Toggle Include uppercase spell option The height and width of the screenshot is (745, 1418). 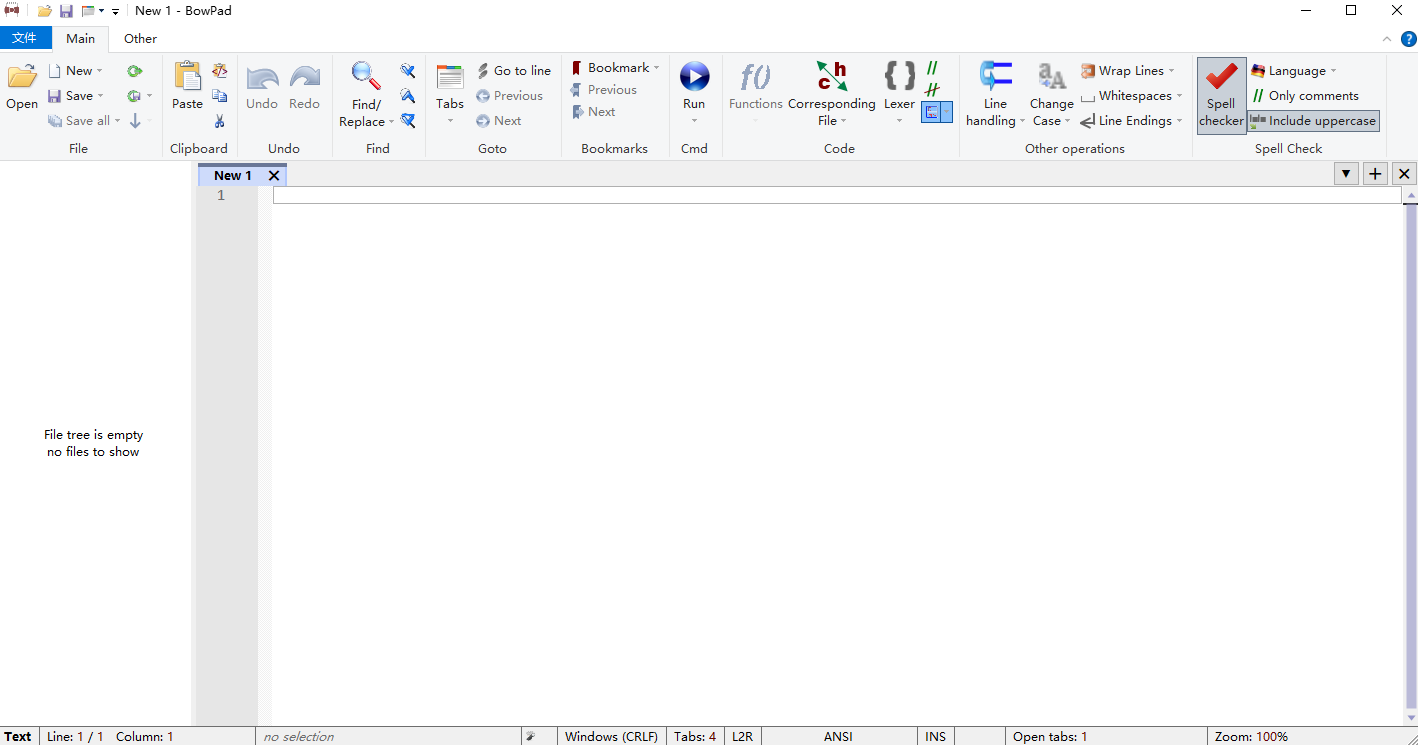(1313, 121)
